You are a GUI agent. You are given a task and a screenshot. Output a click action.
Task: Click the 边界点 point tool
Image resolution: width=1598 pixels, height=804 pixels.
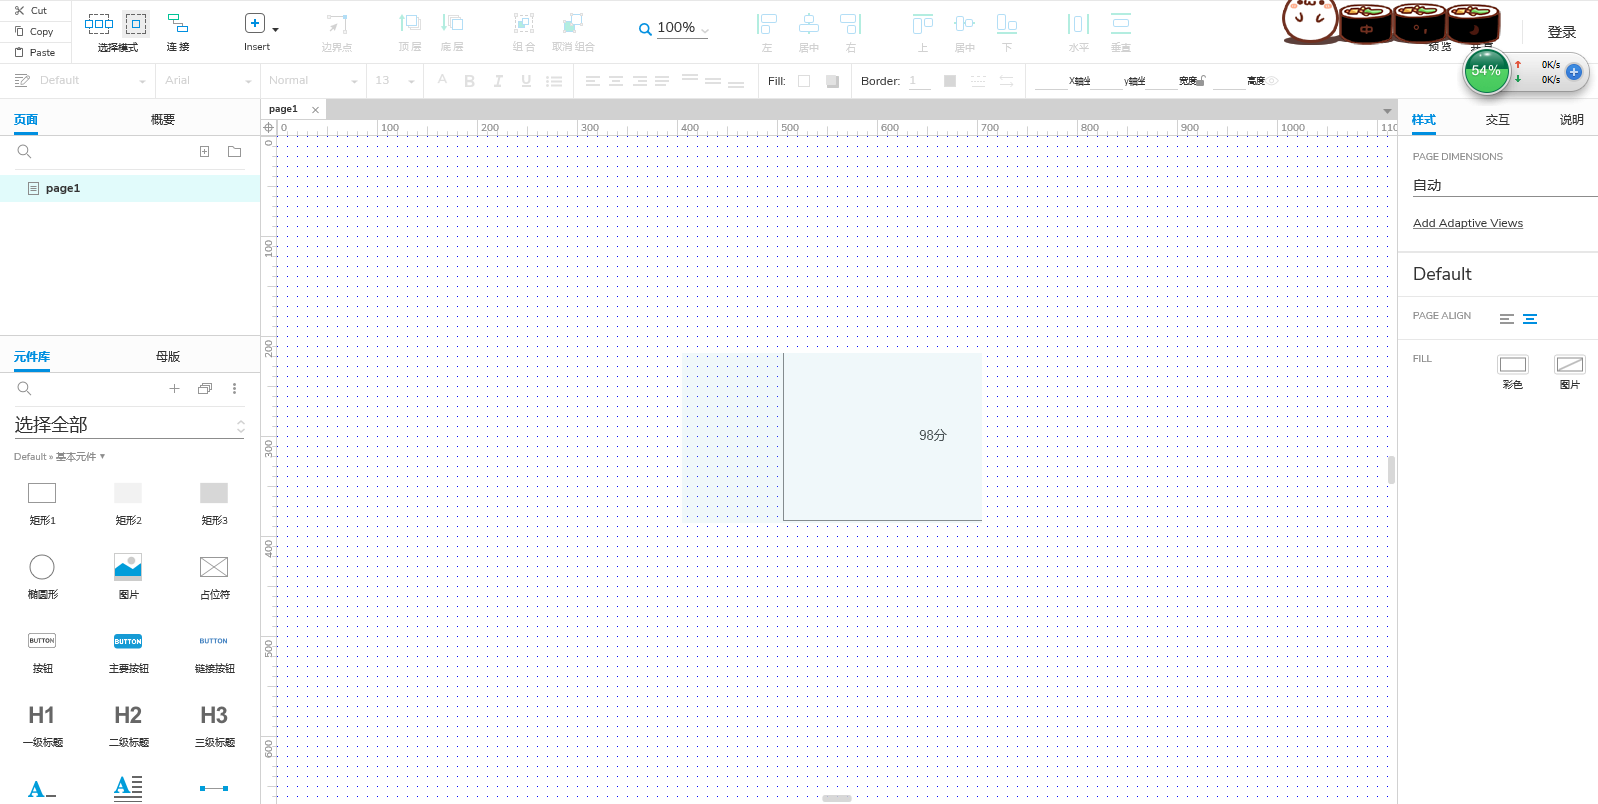pos(337,32)
